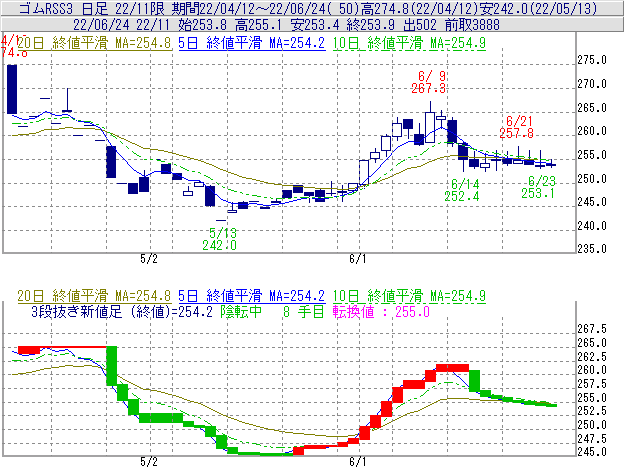This screenshot has height=475, width=624.
Task: Click the 6/1 date label under the upper chart
Action: coord(358,259)
